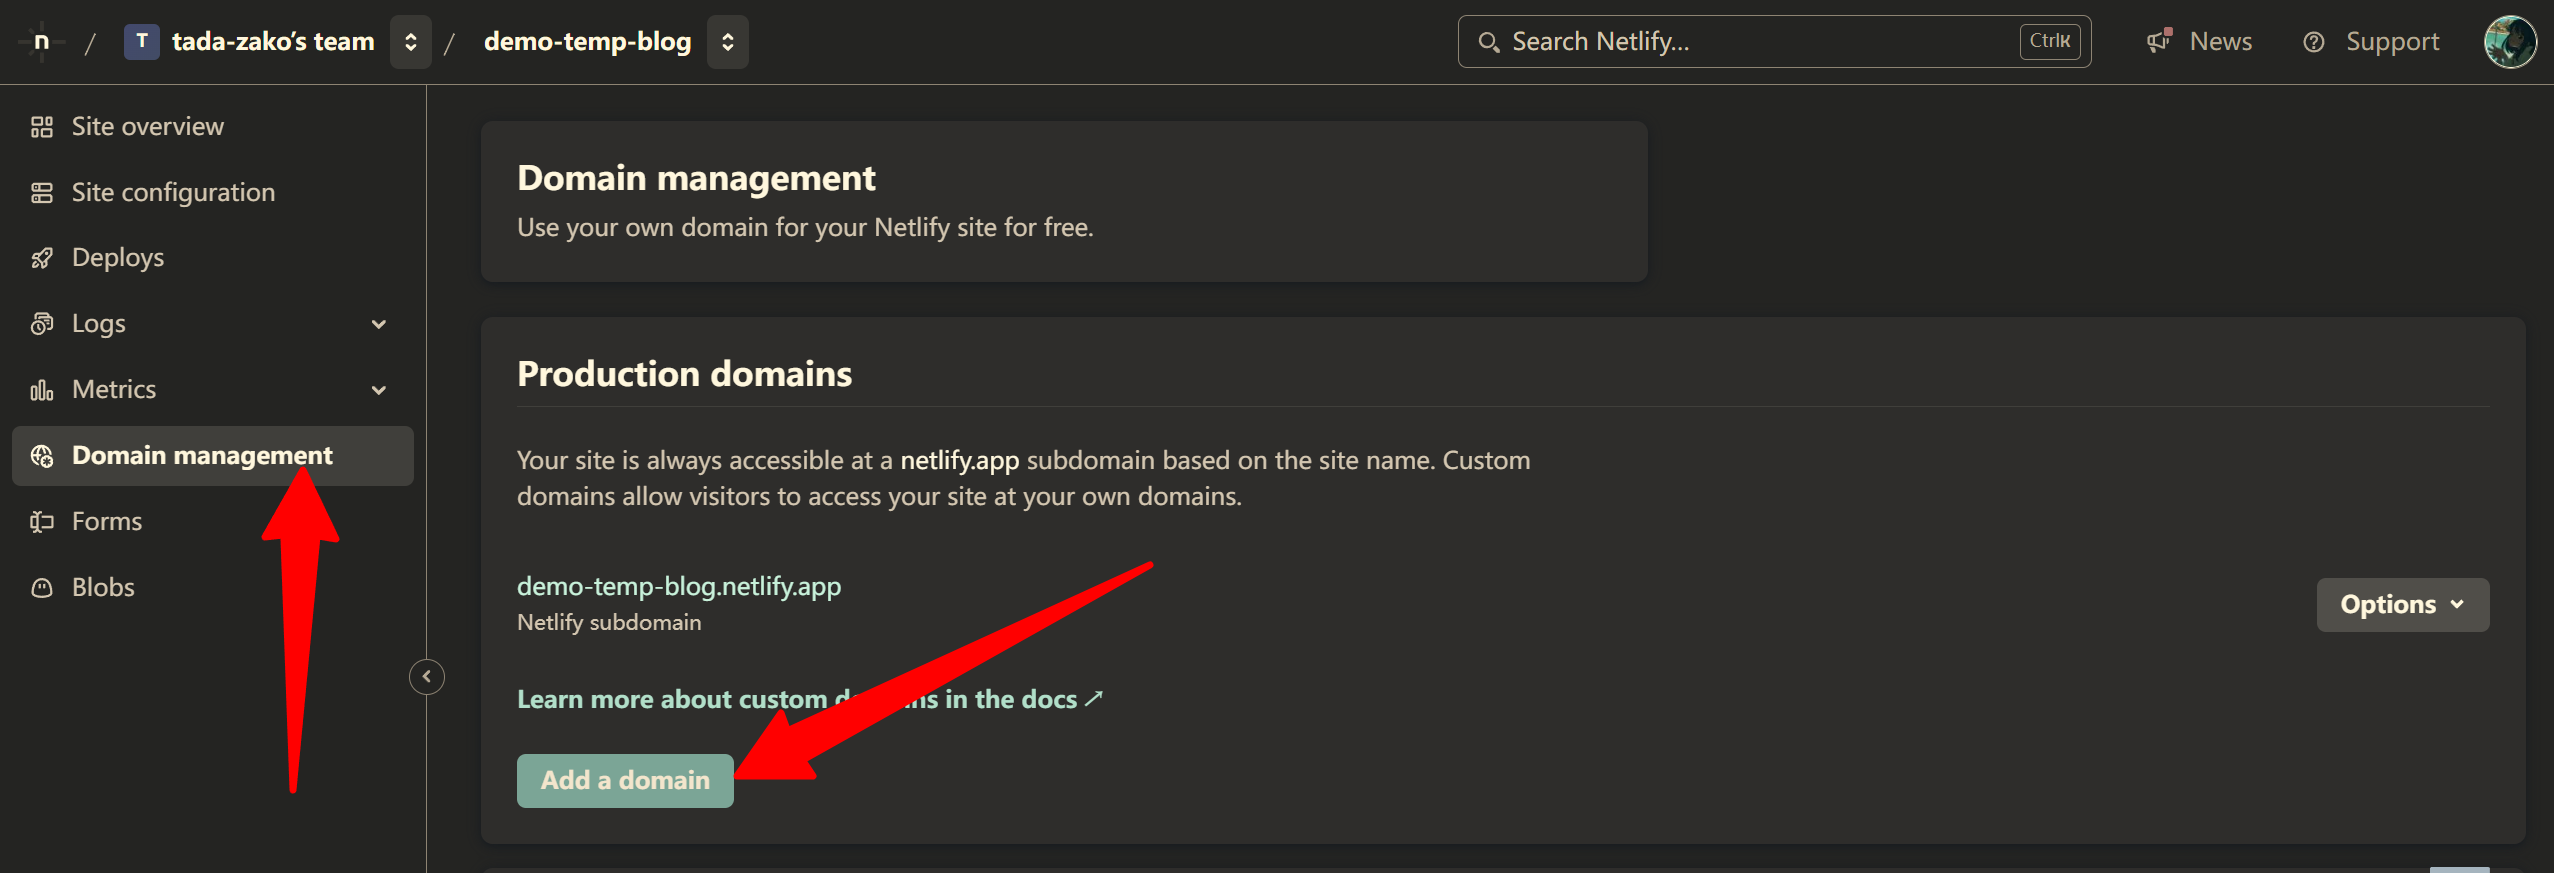The image size is (2554, 873).
Task: Click the Blobs icon in sidebar
Action: tap(41, 588)
